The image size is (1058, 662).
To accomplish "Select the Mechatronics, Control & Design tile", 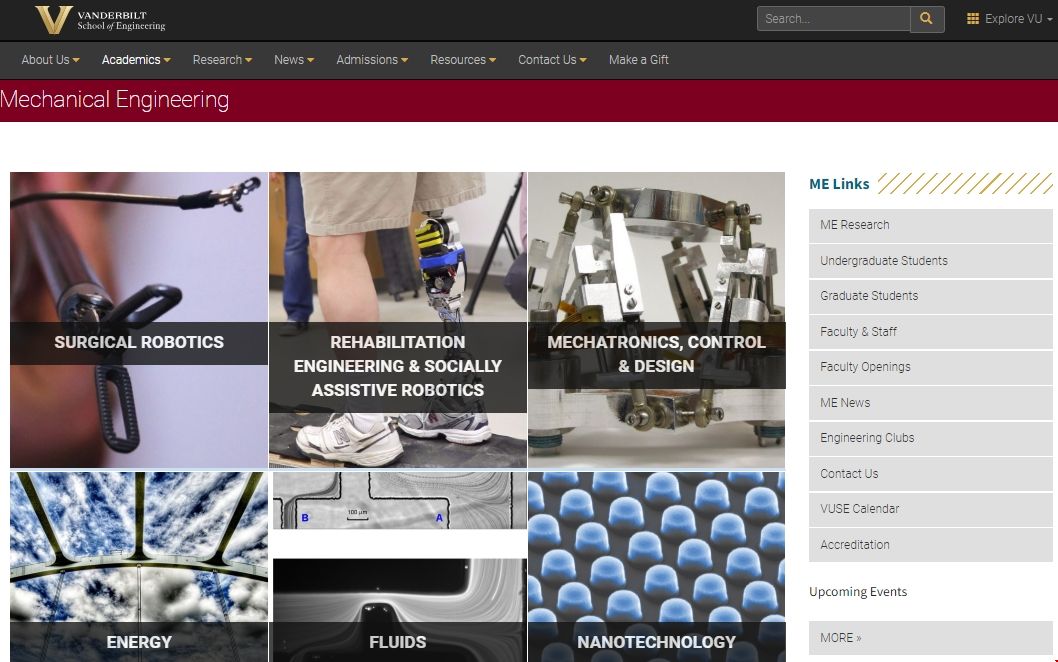I will [x=656, y=320].
